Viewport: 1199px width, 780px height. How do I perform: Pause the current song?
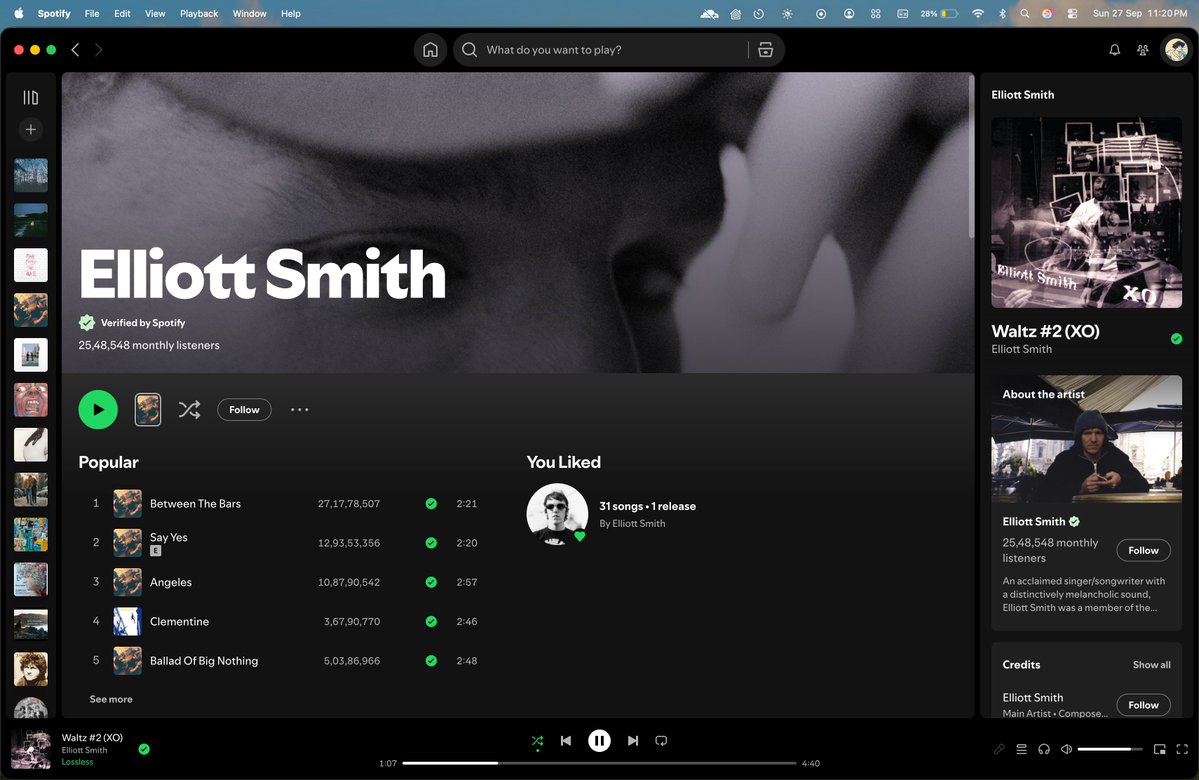[x=600, y=740]
